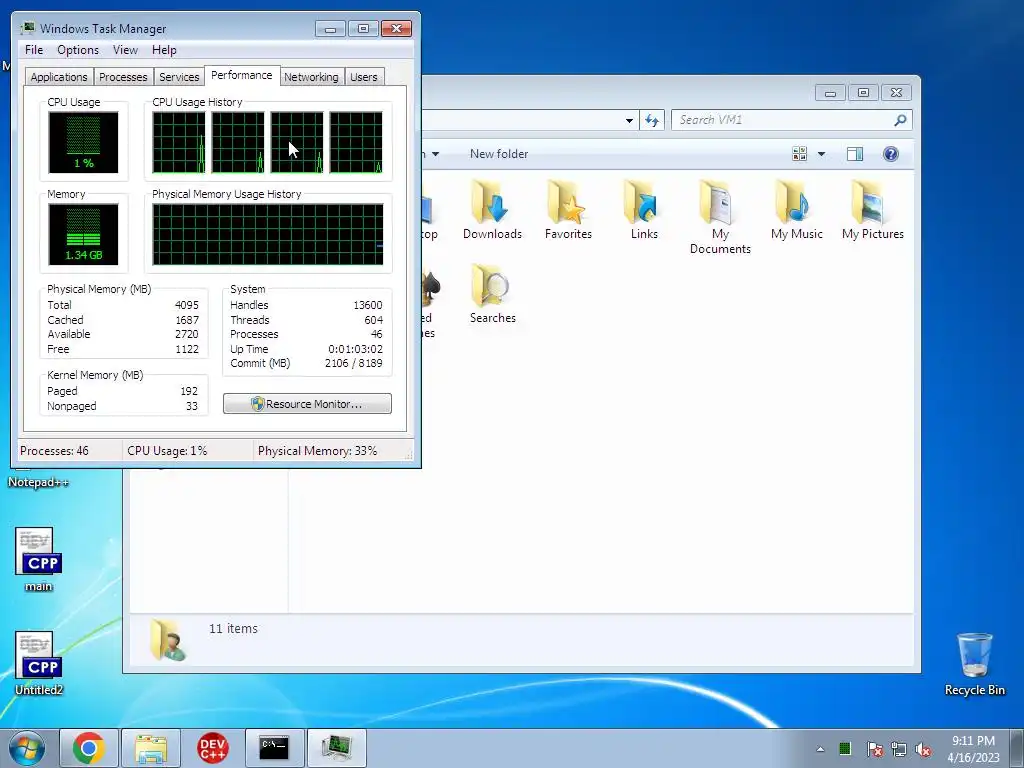This screenshot has width=1024, height=768.
Task: Open the partially hidden toolbar dropdown left of New folder
Action: click(434, 154)
